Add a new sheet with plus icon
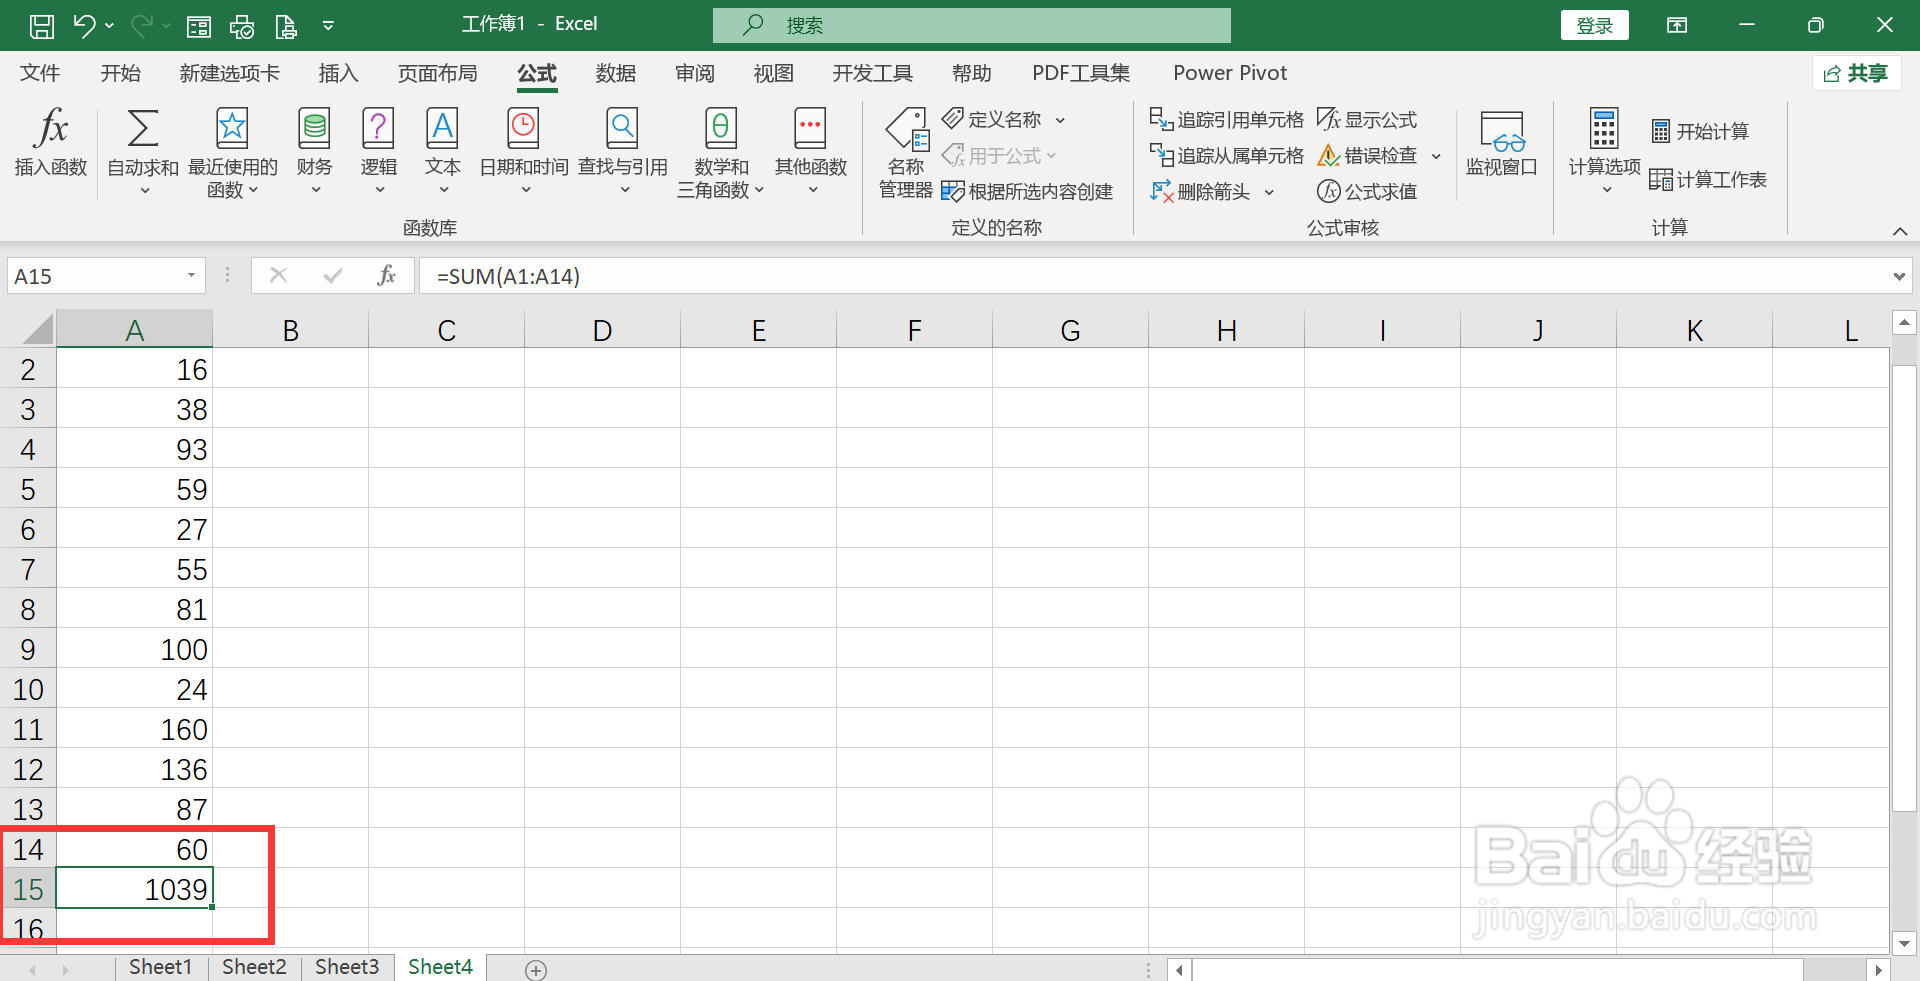Image resolution: width=1920 pixels, height=981 pixels. tap(536, 970)
